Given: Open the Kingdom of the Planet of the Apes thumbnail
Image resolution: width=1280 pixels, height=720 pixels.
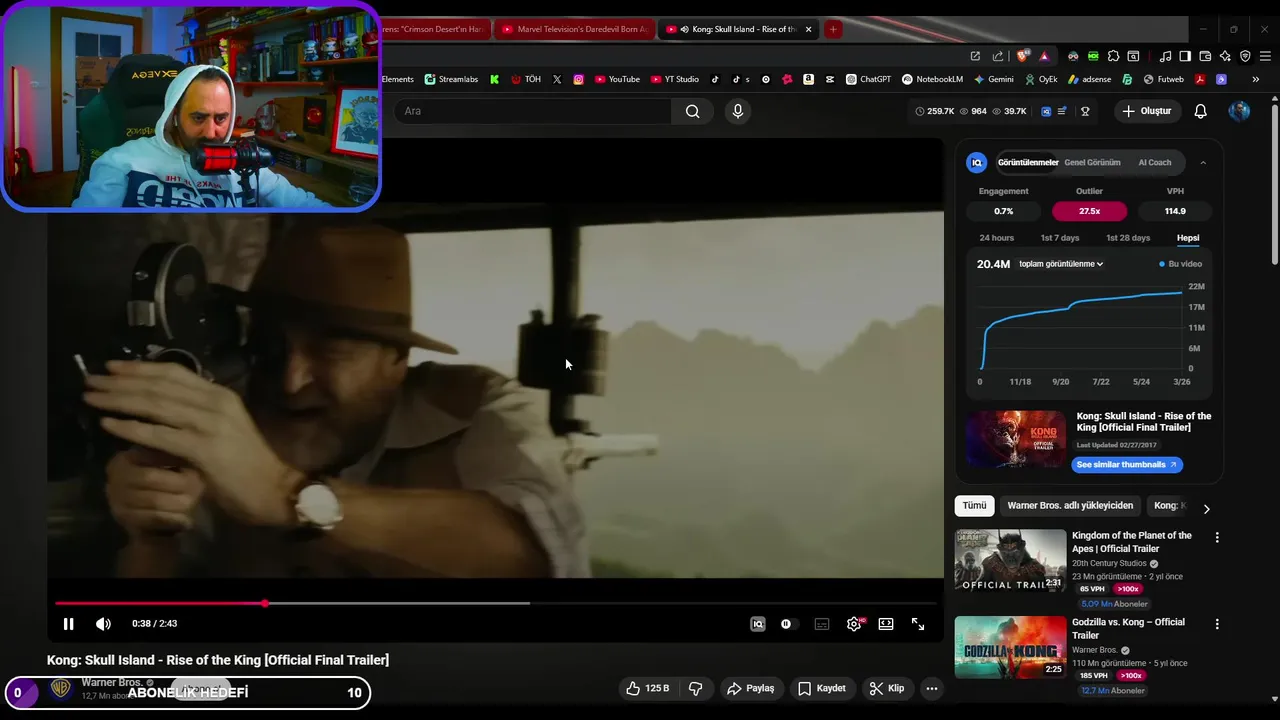Looking at the screenshot, I should click(1010, 560).
